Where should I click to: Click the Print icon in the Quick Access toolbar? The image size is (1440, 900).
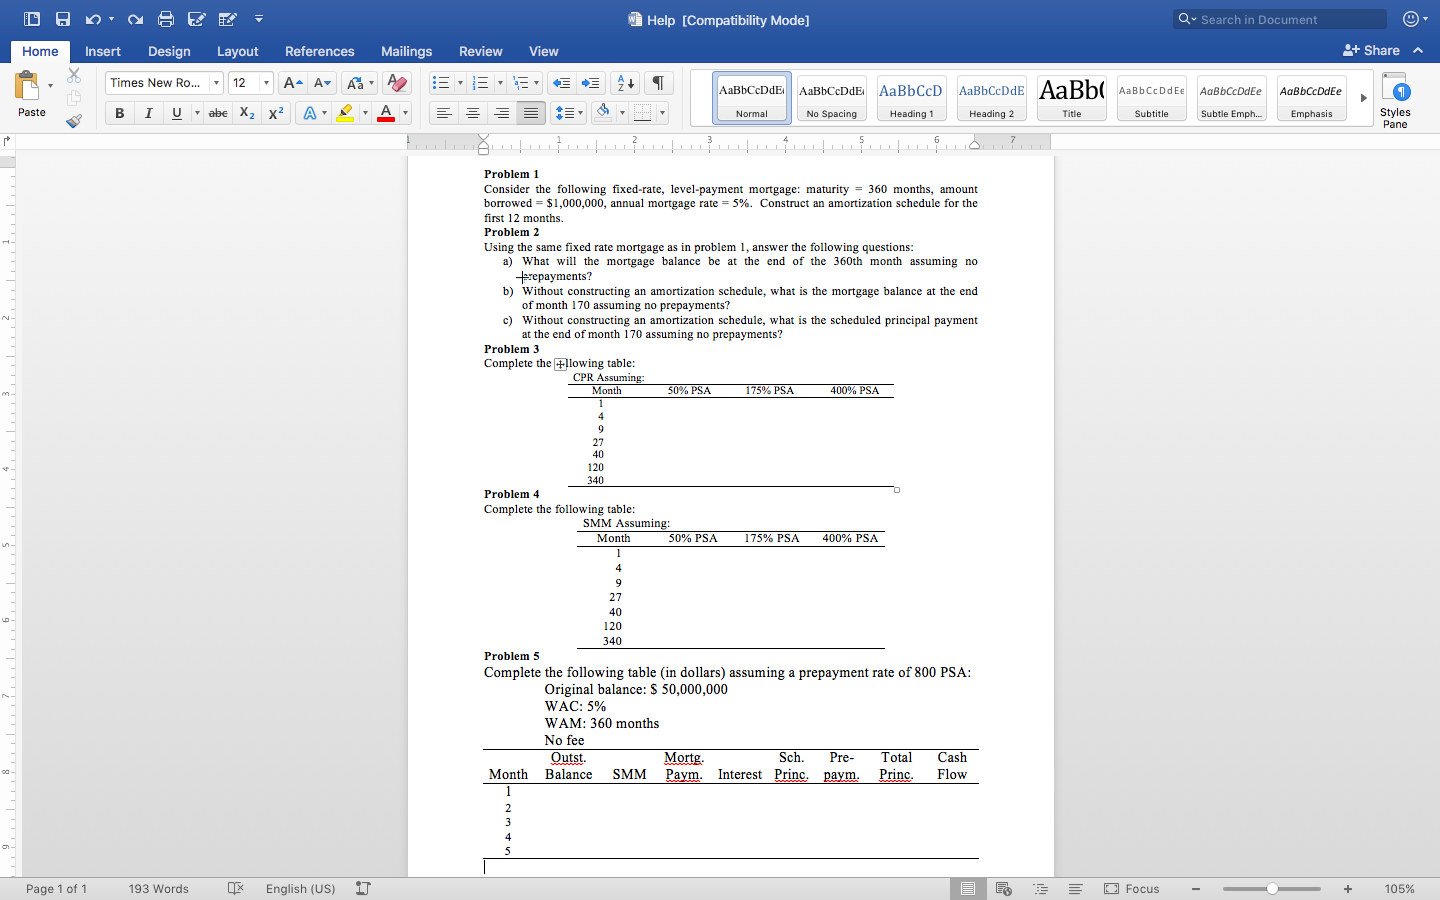coord(166,18)
